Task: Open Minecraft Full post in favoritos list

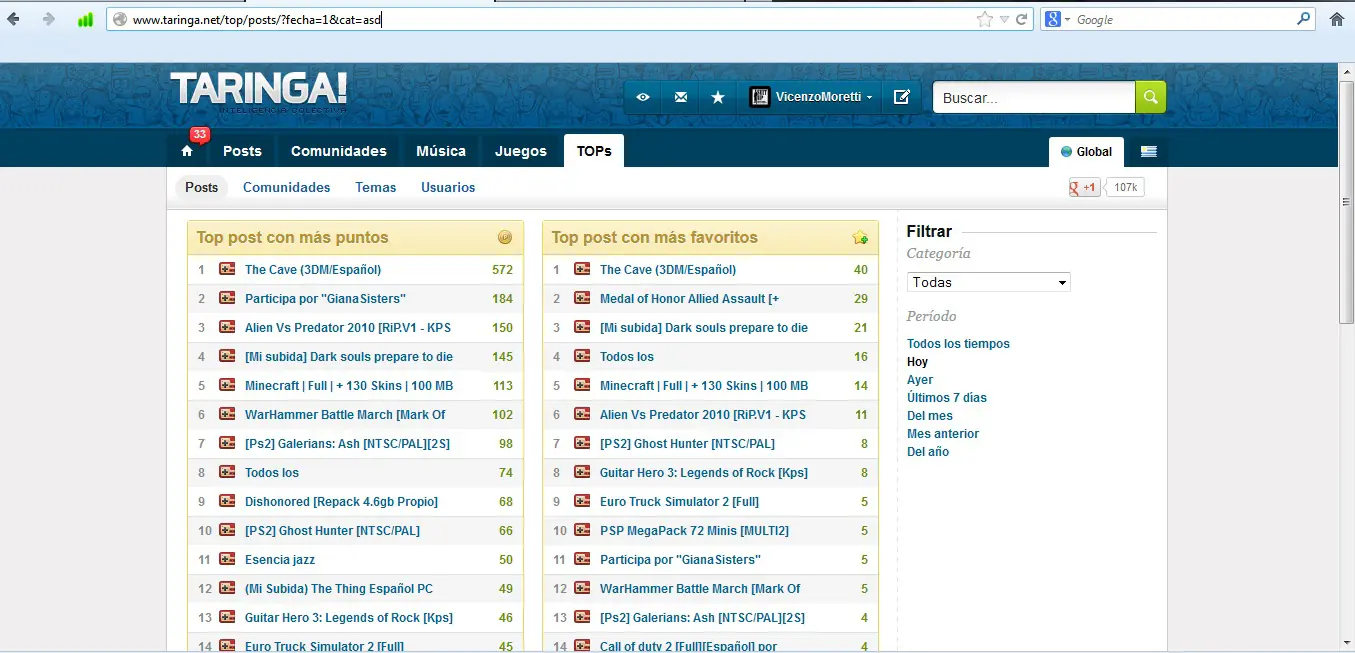Action: (704, 385)
